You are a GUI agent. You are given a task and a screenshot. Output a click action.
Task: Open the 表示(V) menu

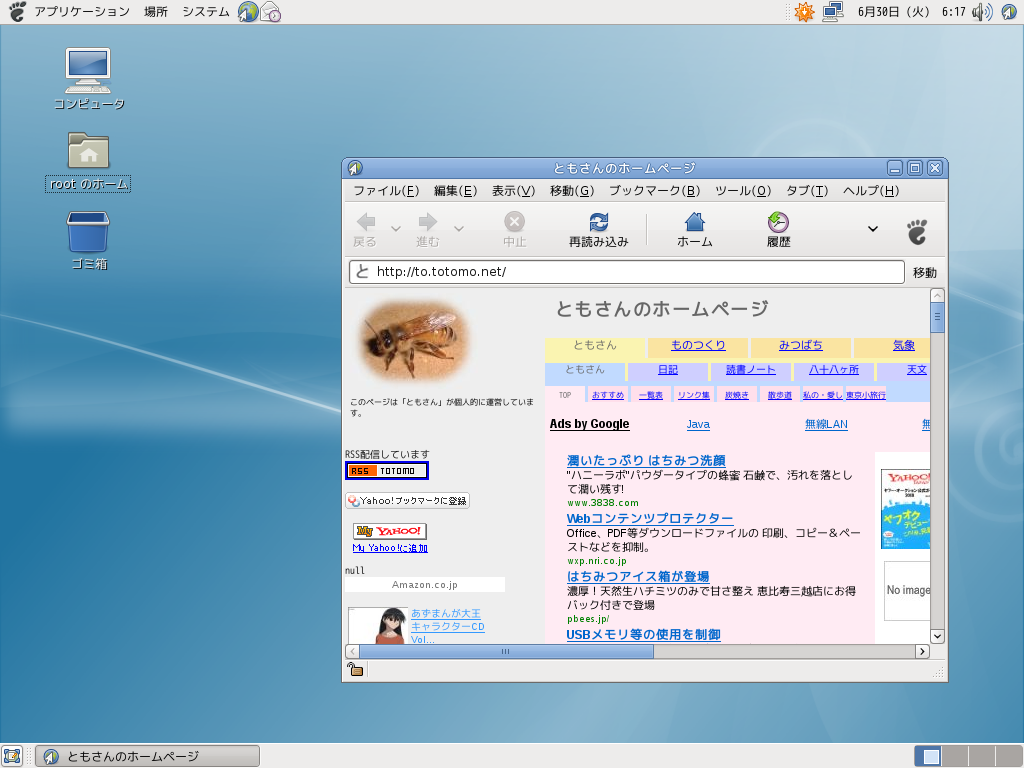point(513,191)
